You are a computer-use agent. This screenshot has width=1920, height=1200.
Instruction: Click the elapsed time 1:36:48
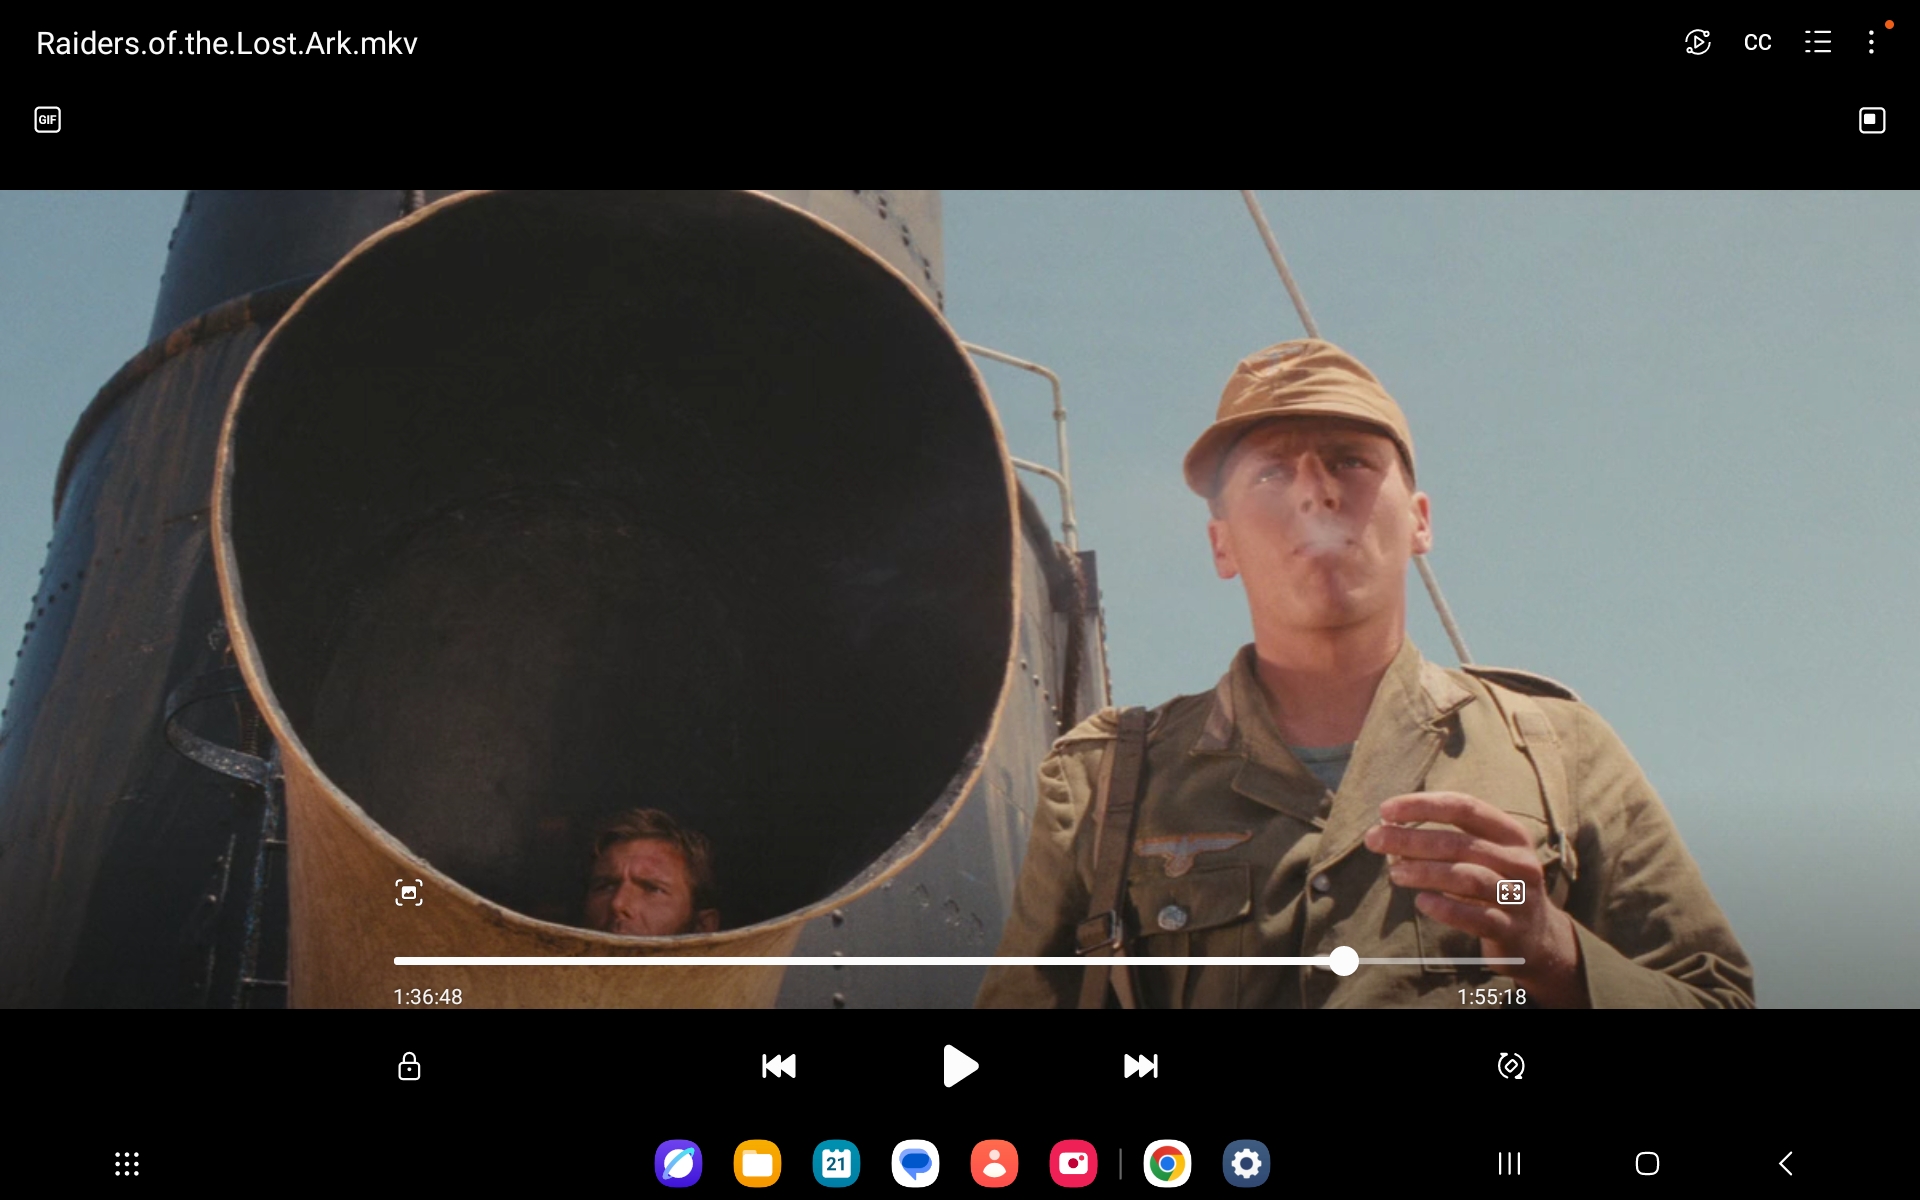(427, 997)
